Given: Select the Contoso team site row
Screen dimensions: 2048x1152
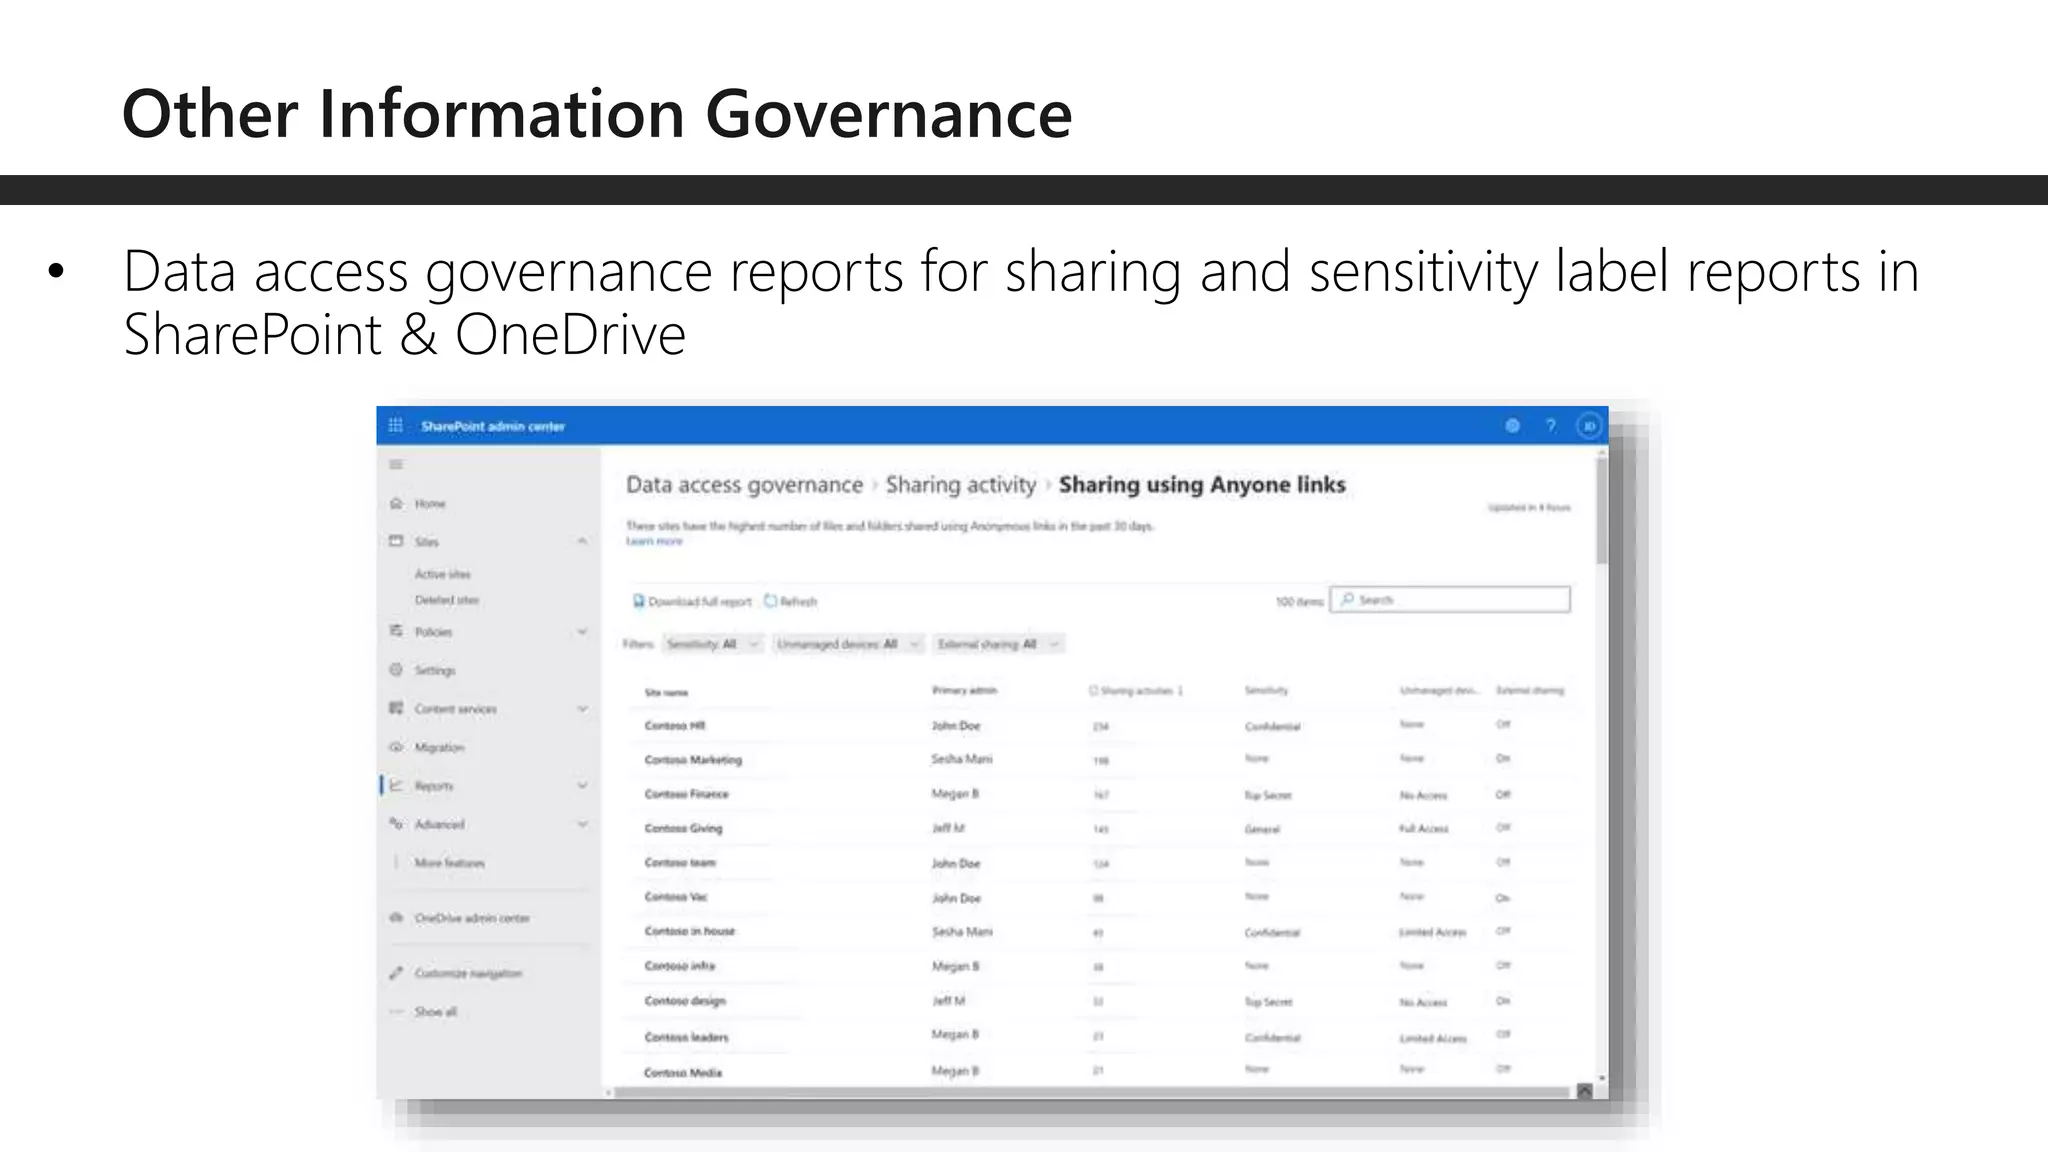Looking at the screenshot, I should [1099, 862].
